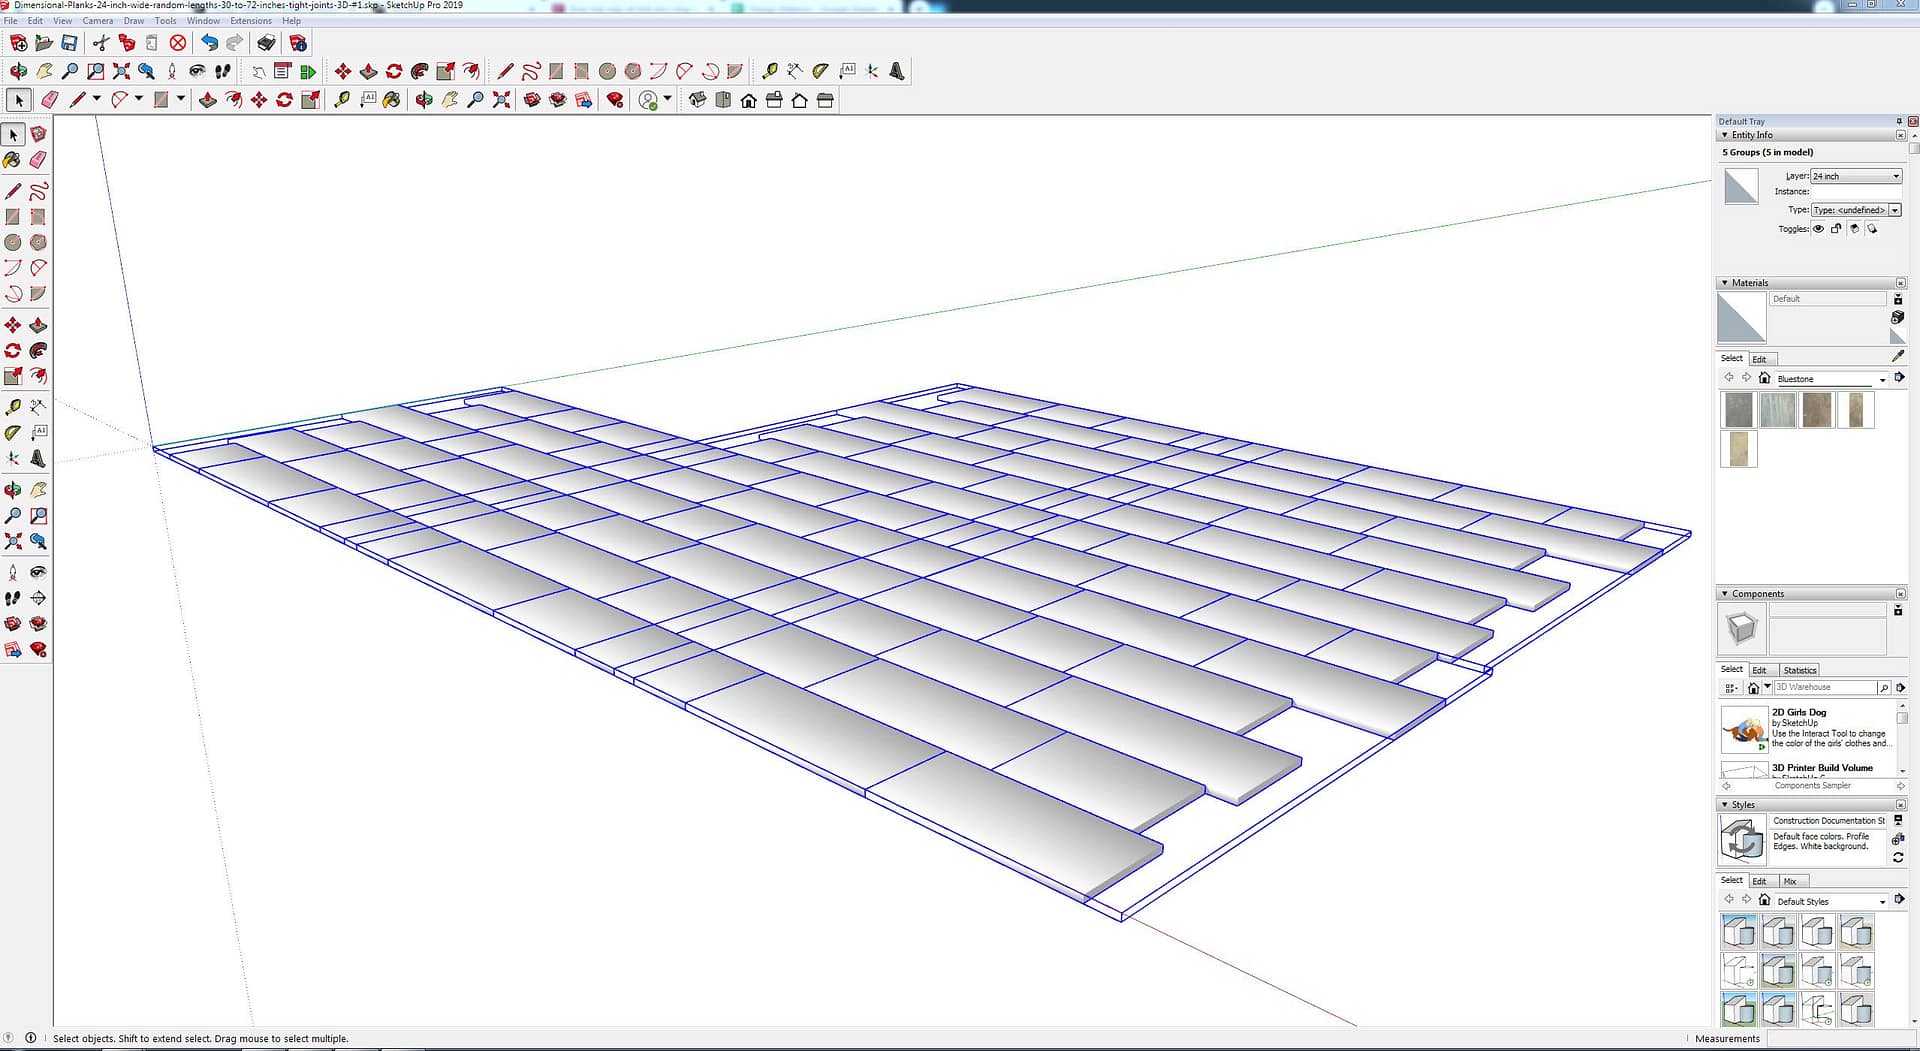
Task: Click the red Cut/Delete circle icon
Action: tap(178, 43)
